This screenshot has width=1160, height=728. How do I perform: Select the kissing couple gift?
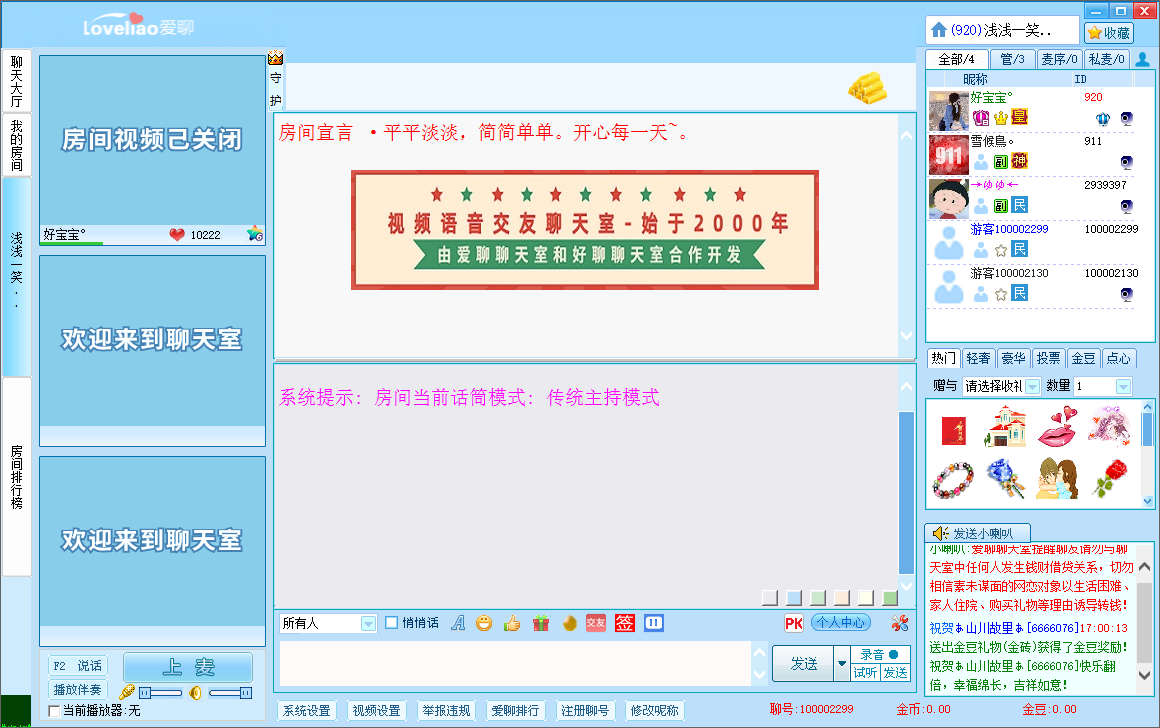coord(1057,478)
